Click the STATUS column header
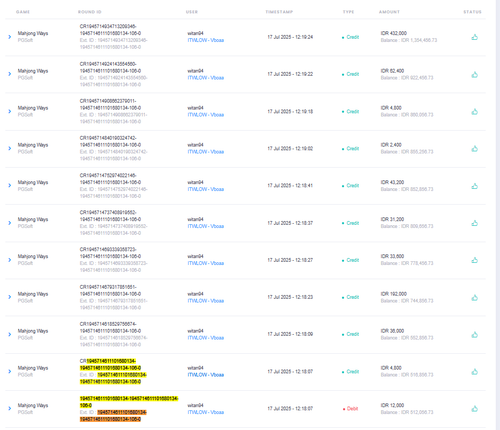 pos(473,12)
